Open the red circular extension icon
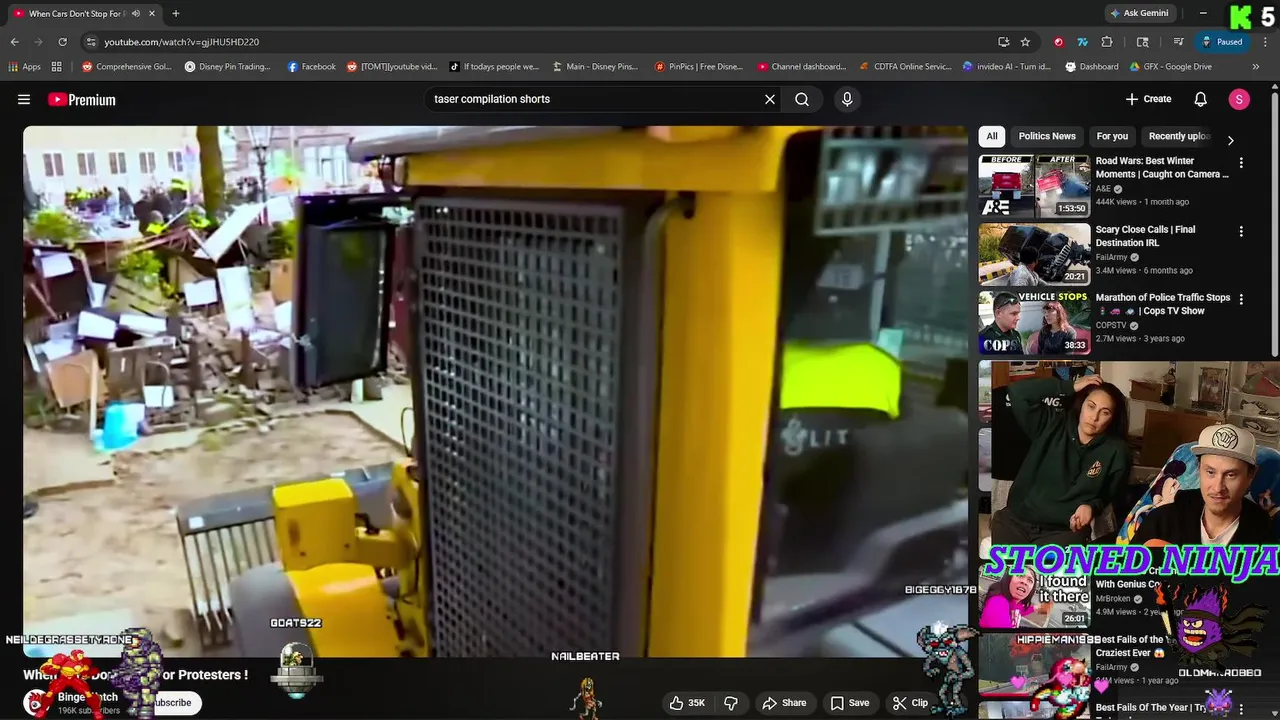 pos(1058,42)
